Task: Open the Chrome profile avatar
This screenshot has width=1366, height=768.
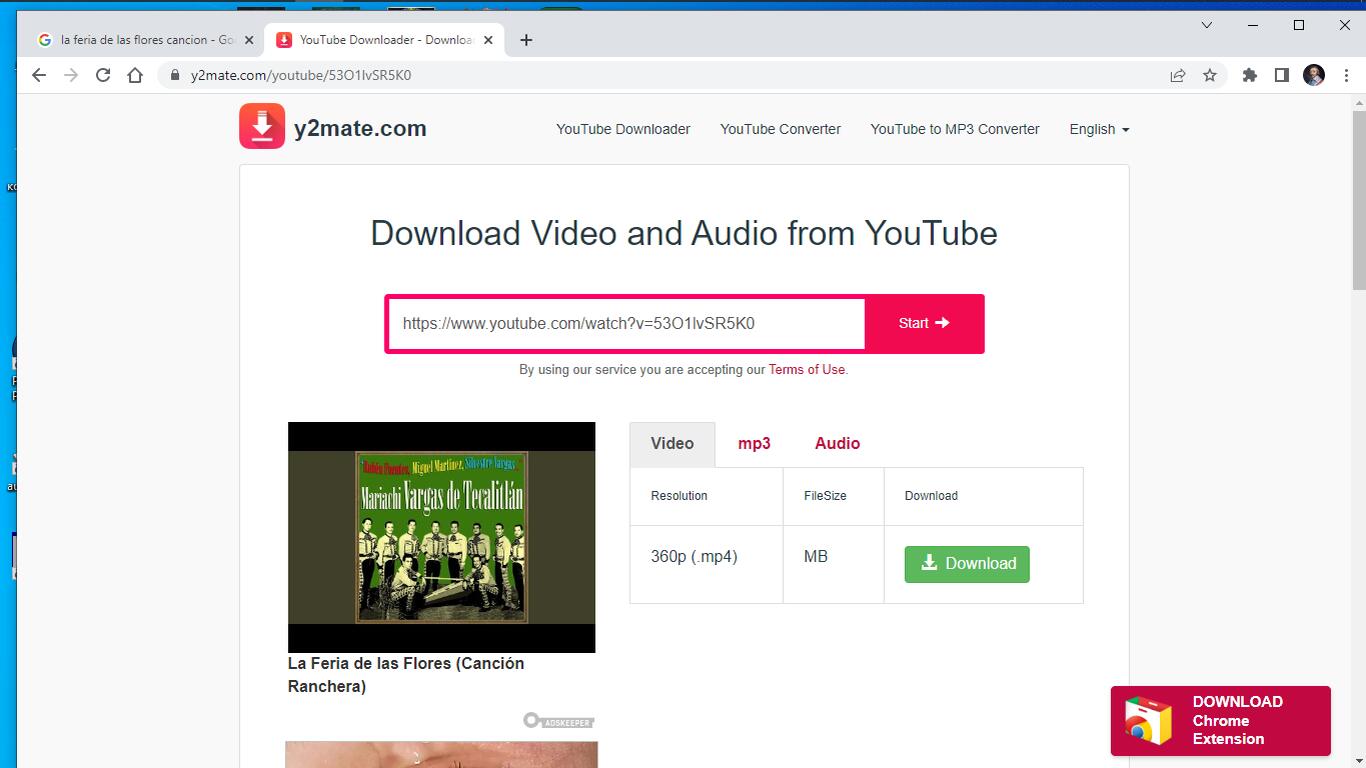Action: pyautogui.click(x=1314, y=75)
